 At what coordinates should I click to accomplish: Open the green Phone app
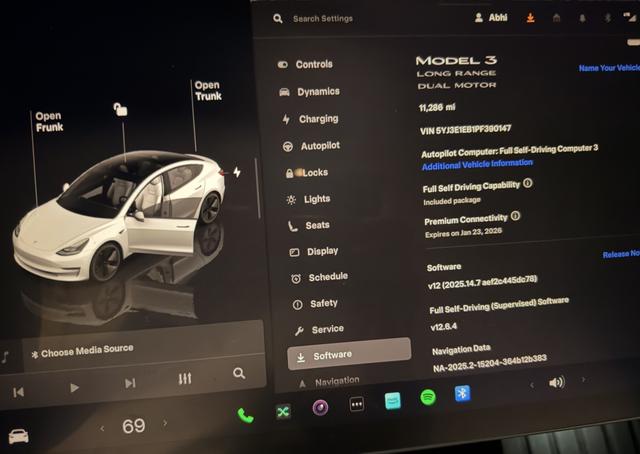(x=245, y=416)
